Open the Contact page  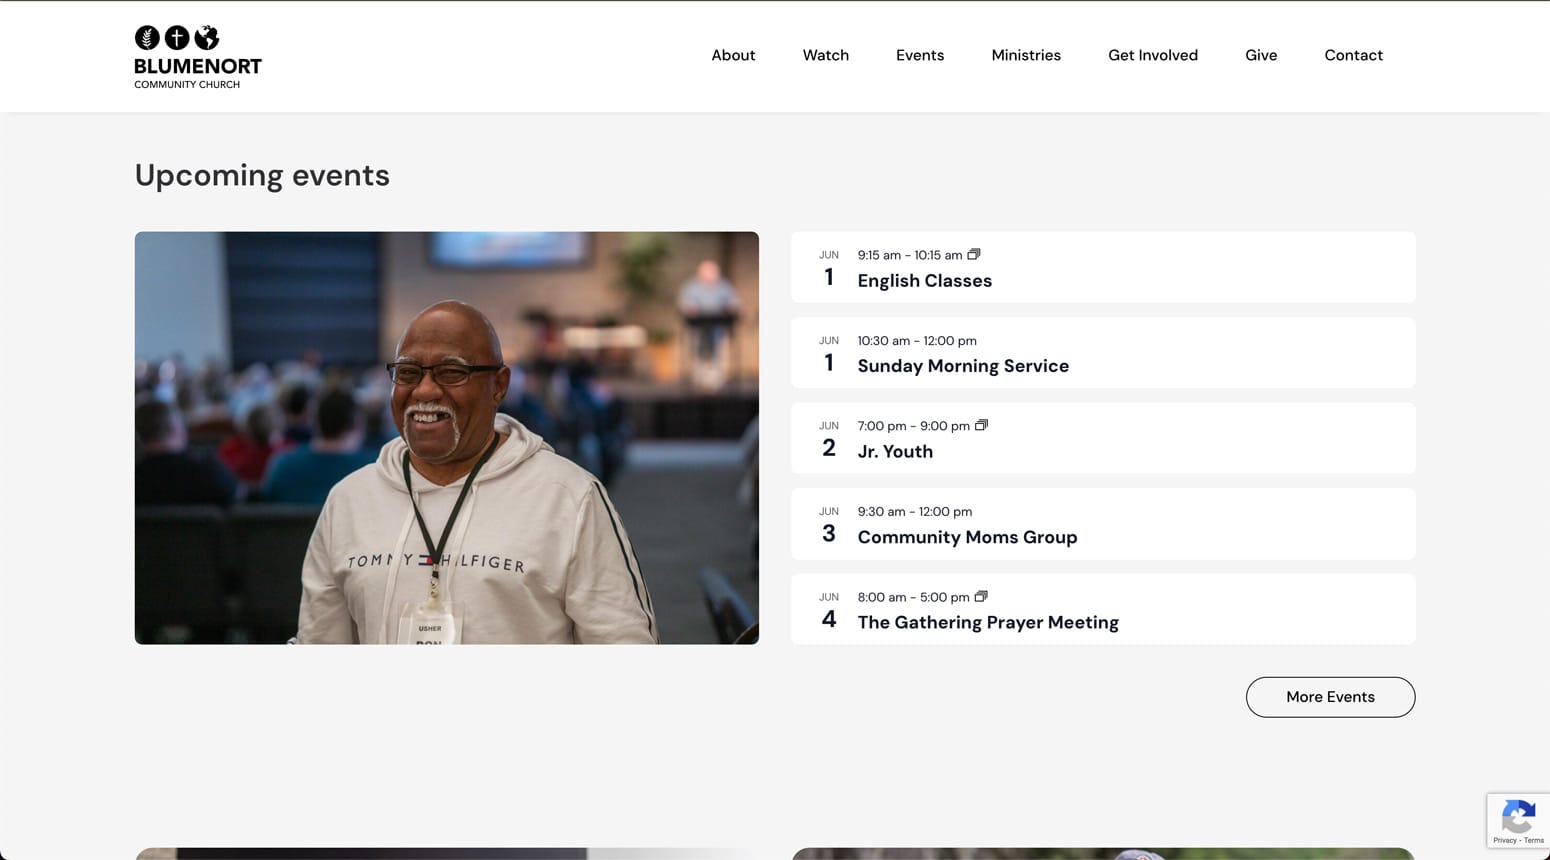[1354, 55]
